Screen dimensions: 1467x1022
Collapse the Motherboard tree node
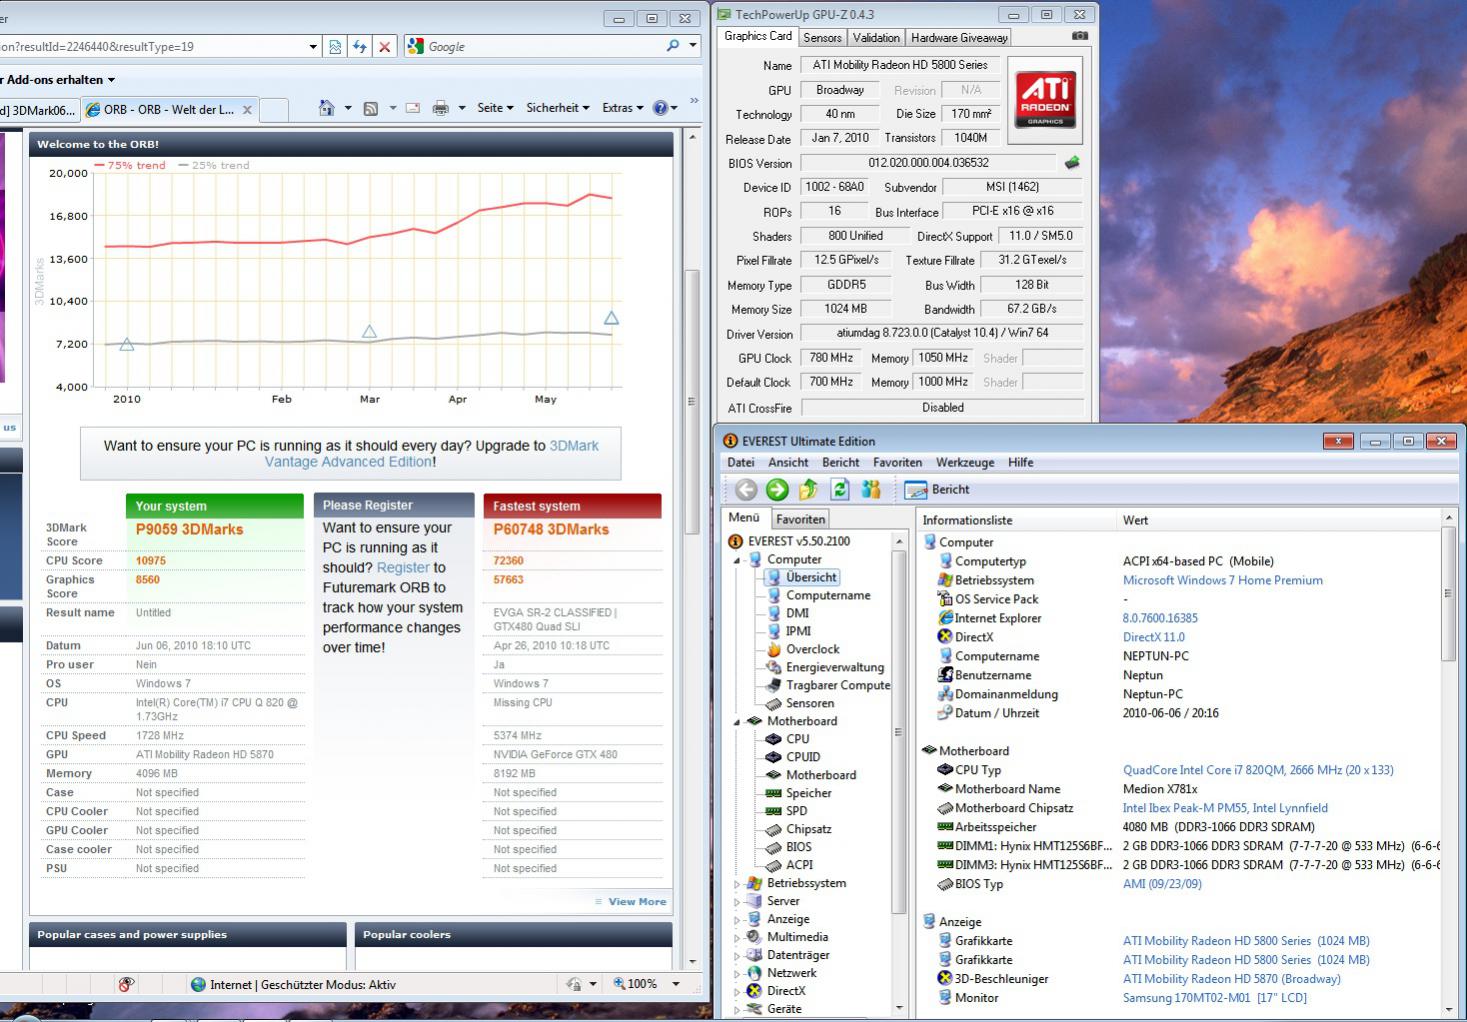point(738,721)
